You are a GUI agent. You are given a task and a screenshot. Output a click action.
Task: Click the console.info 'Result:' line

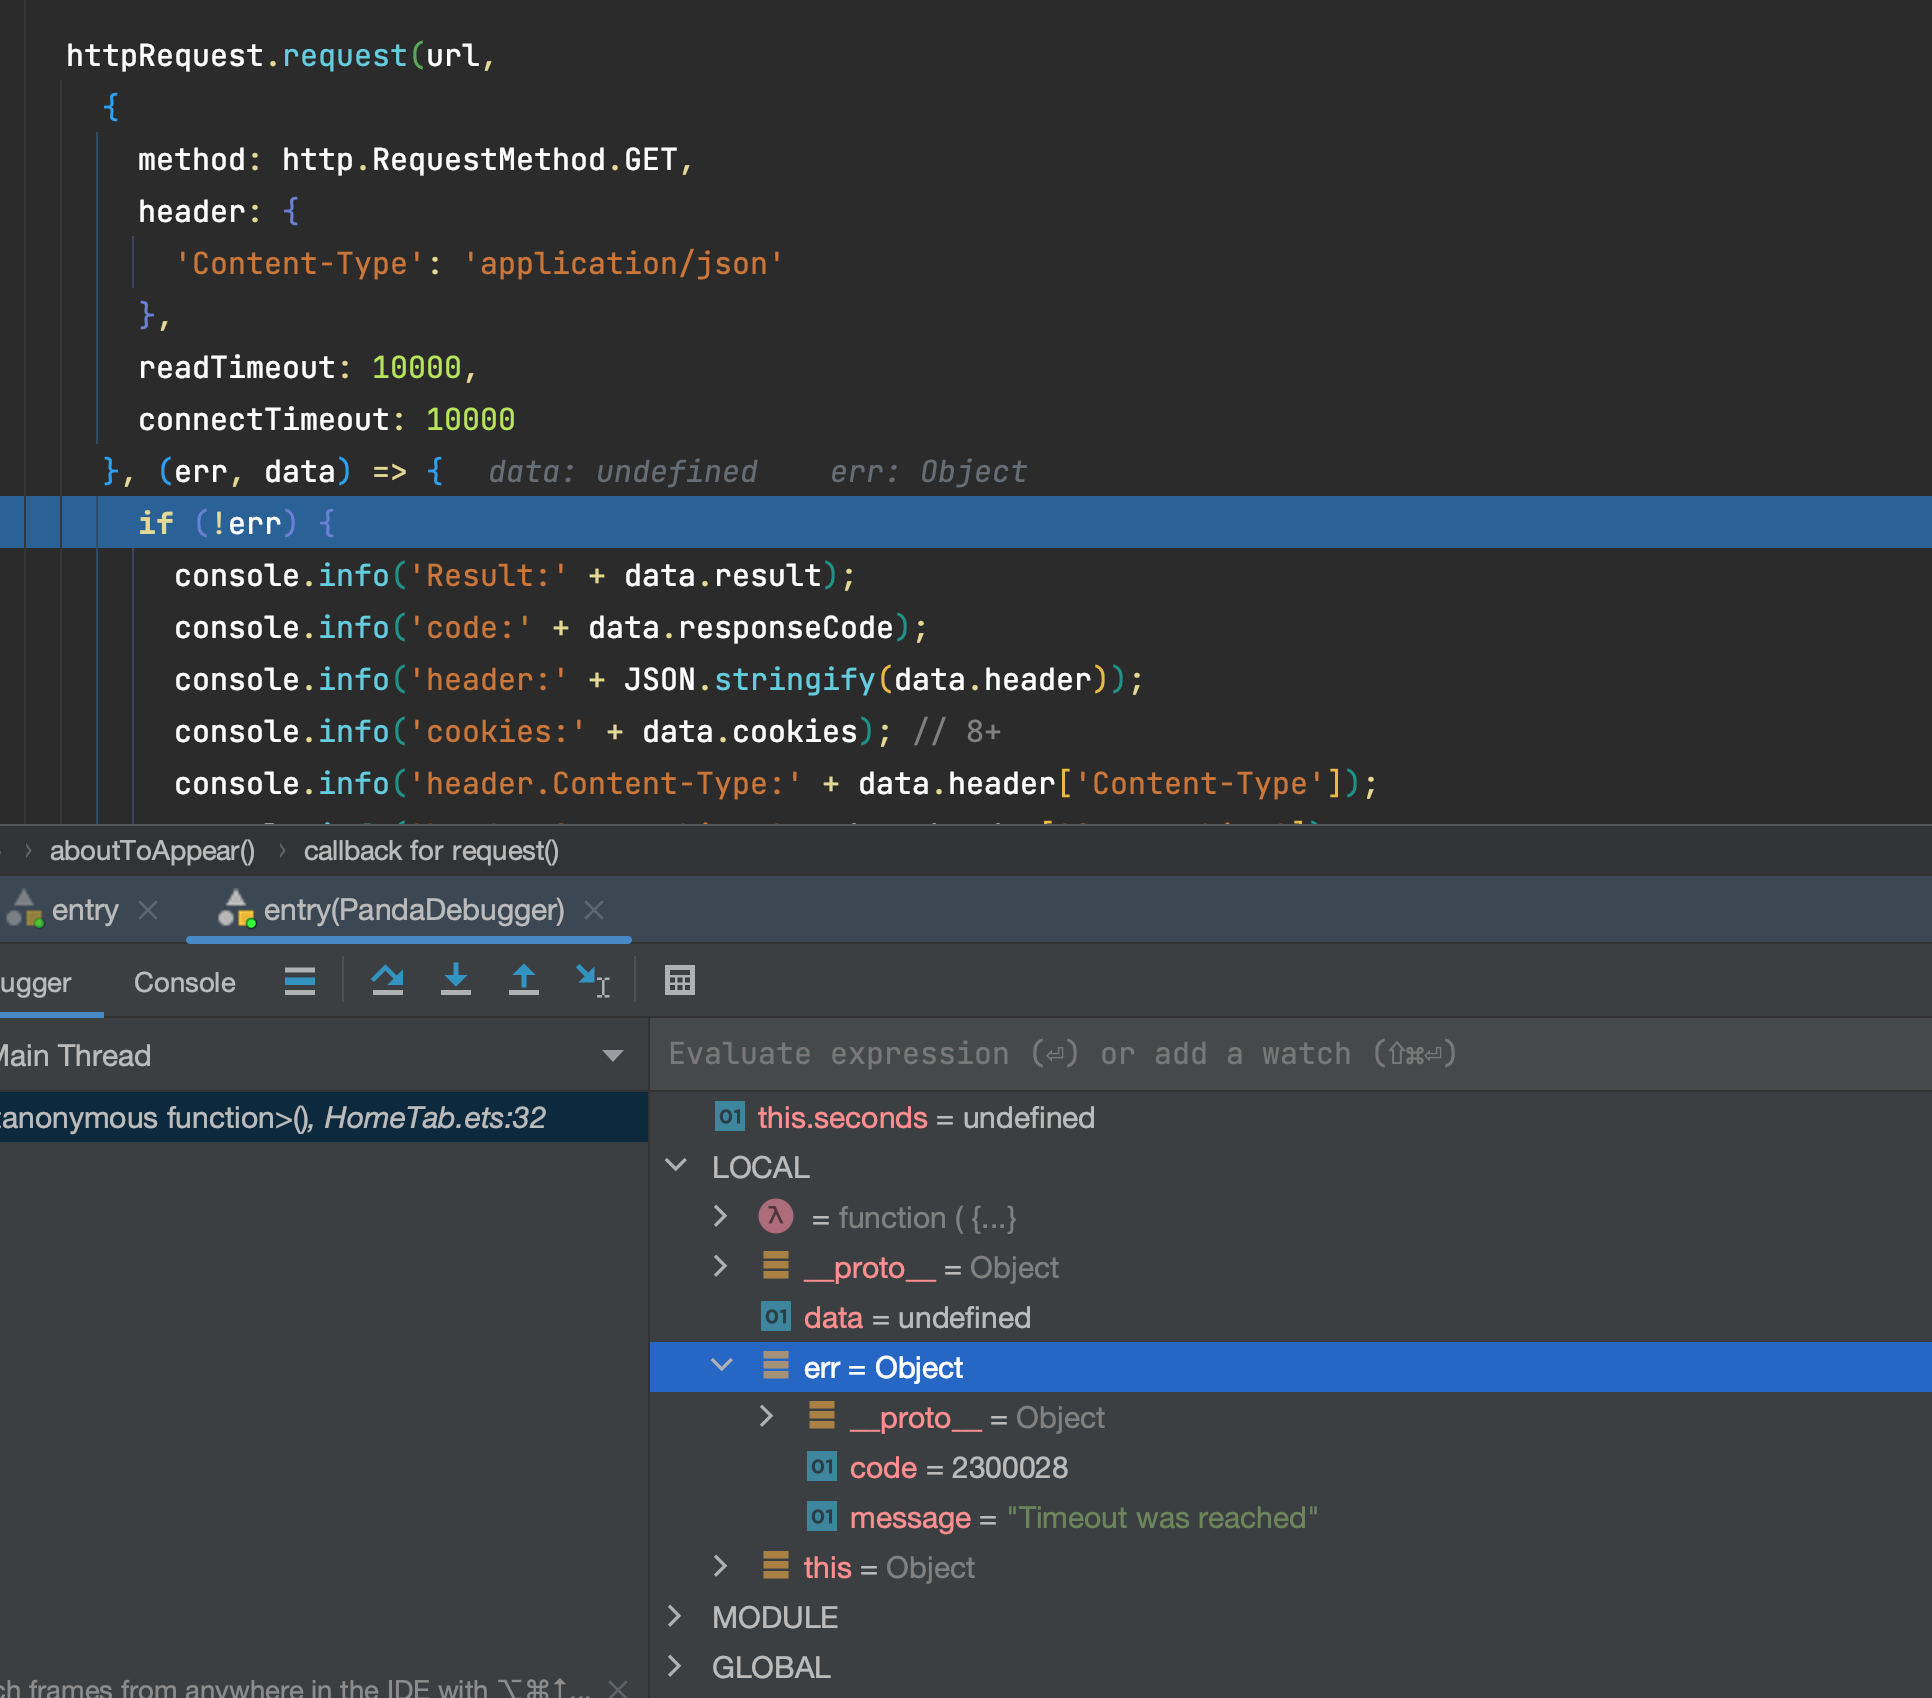pyautogui.click(x=514, y=575)
